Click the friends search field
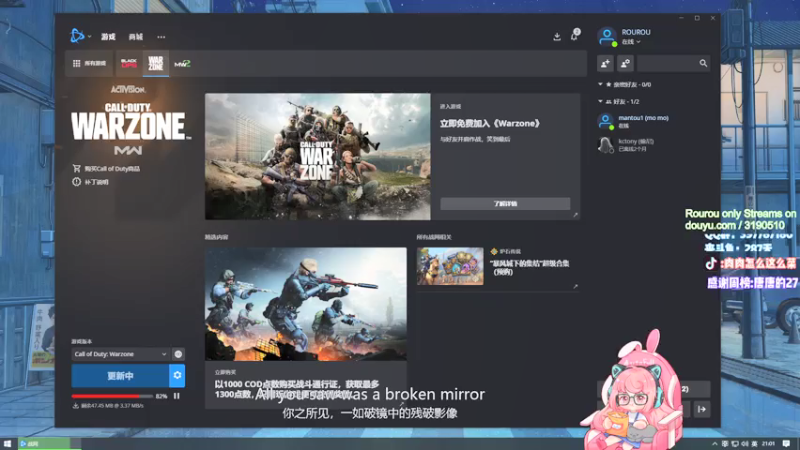Image resolution: width=800 pixels, height=450 pixels. coord(673,63)
